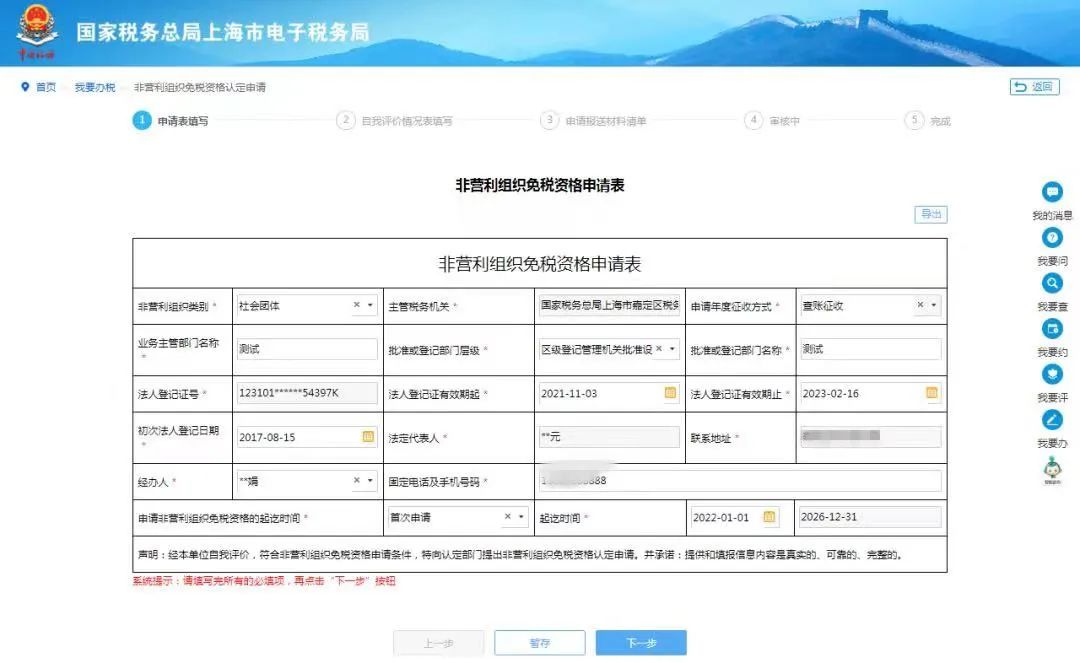Click the header title 国家税务总局上海市电子税务局
This screenshot has width=1080, height=663.
click(222, 32)
